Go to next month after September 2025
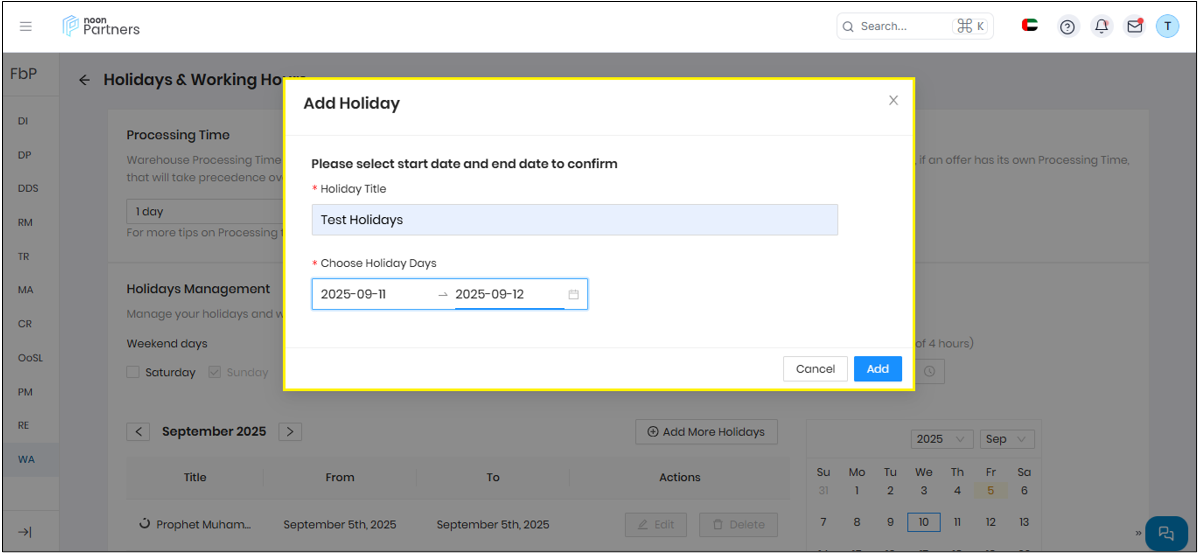Image resolution: width=1199 pixels, height=554 pixels. (290, 432)
